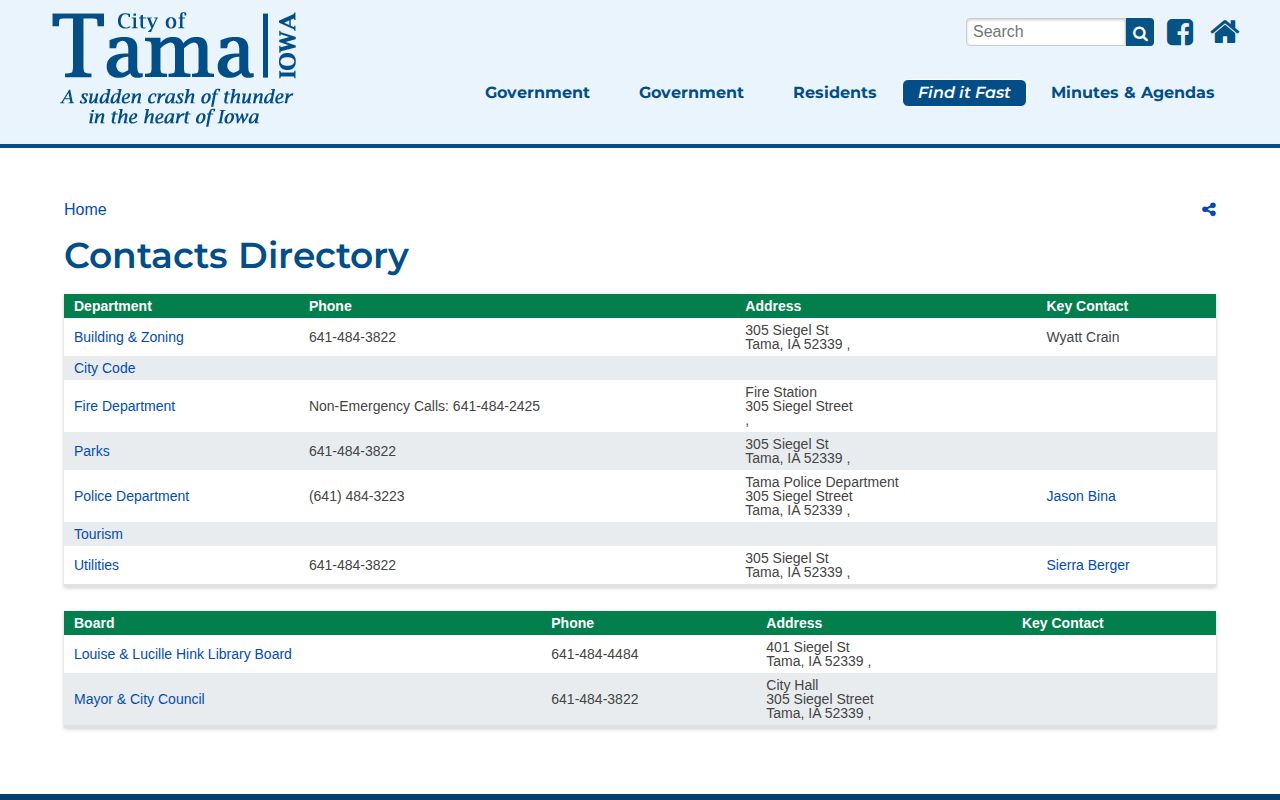Open the City Code link
Image resolution: width=1280 pixels, height=800 pixels.
[105, 368]
